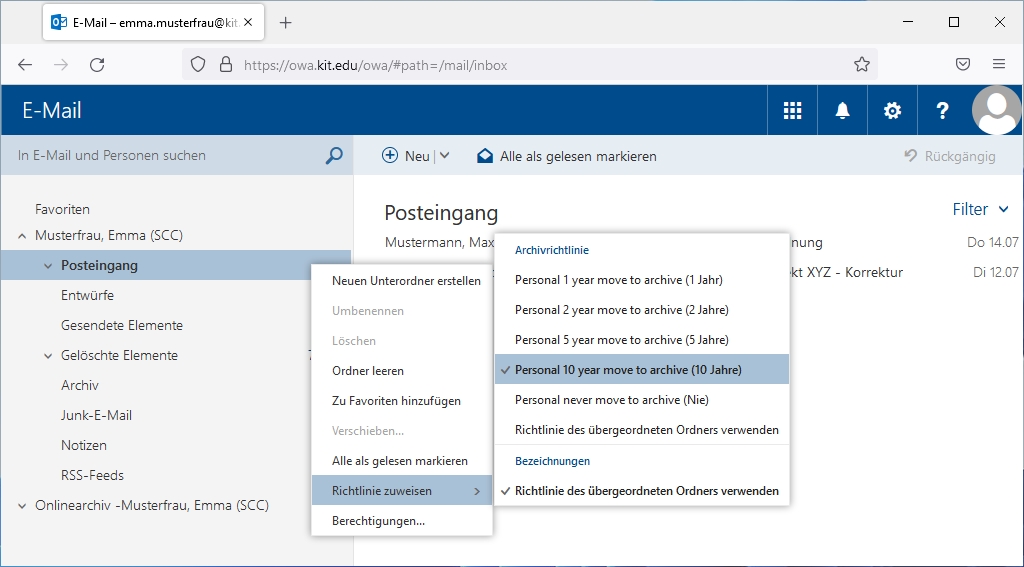The image size is (1024, 567).
Task: Choose Personal 5 year move to archive
Action: coord(621,340)
